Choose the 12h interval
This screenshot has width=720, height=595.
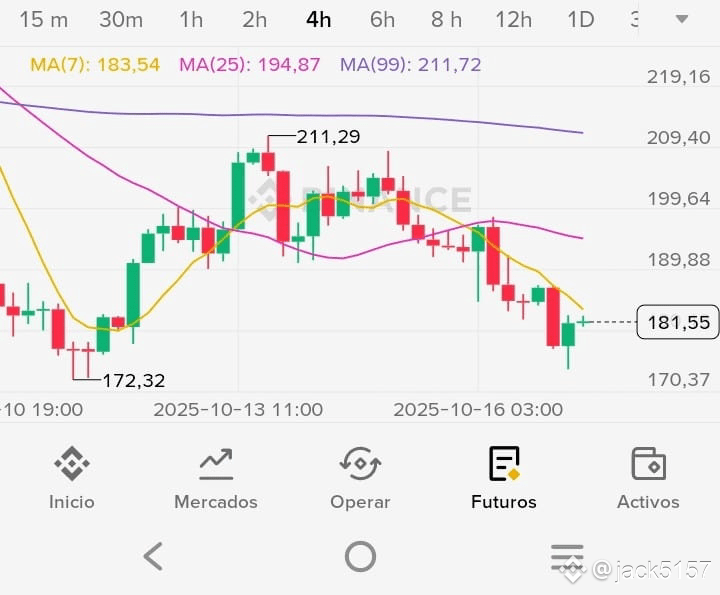[x=514, y=20]
